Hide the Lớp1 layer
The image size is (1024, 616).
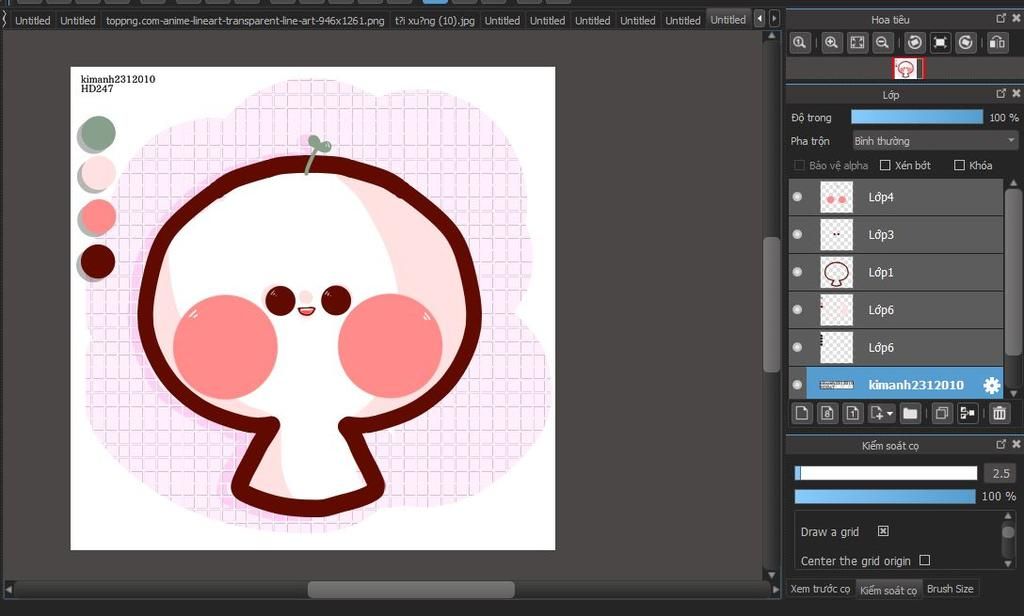click(x=797, y=272)
